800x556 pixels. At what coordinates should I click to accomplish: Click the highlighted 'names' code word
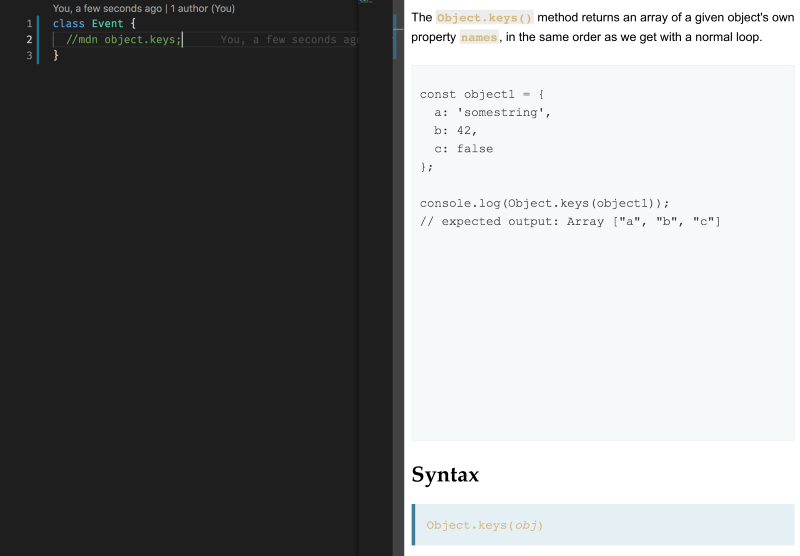click(x=479, y=37)
